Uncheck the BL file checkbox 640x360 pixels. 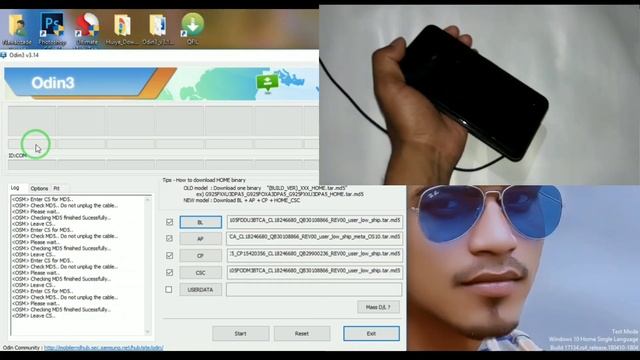click(x=169, y=222)
